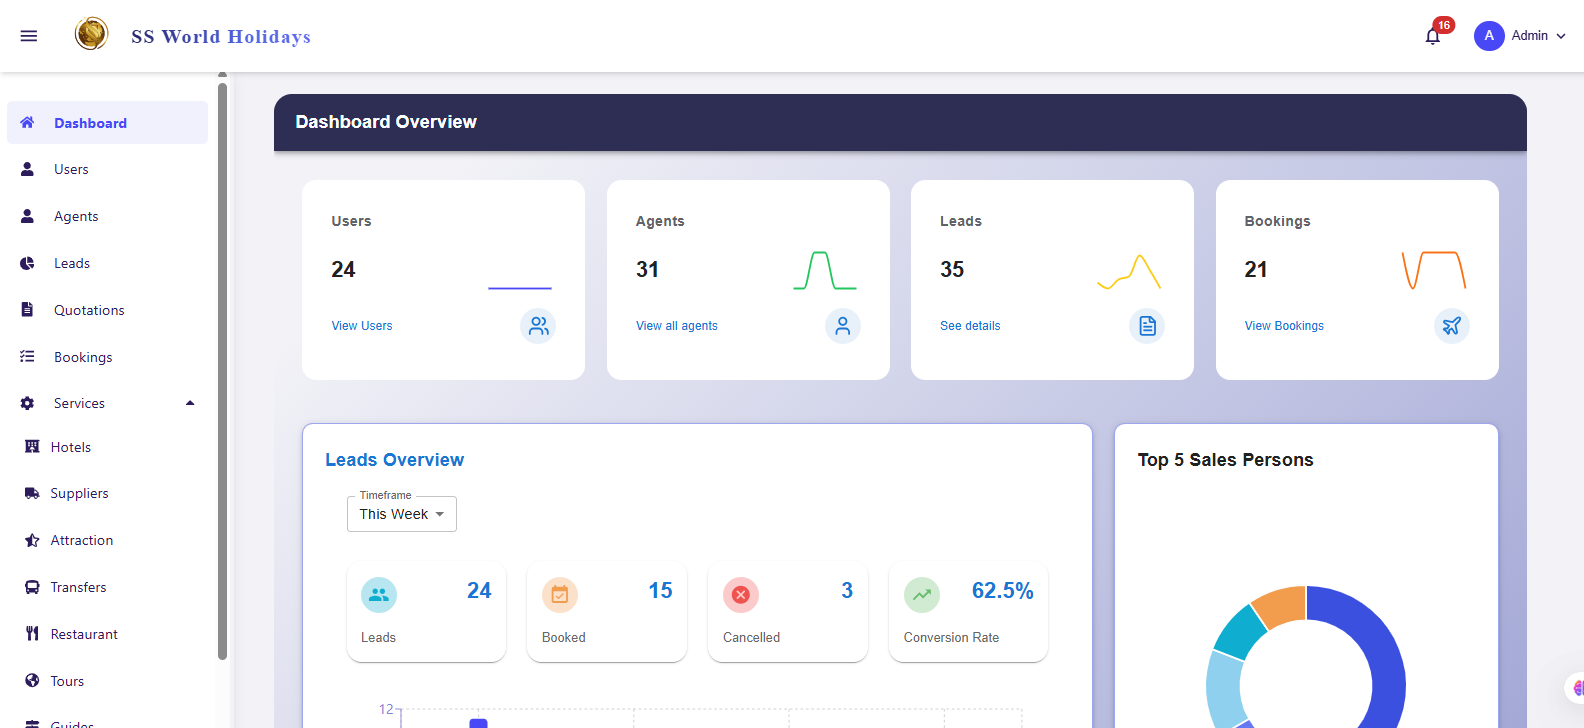Click the See details link for Leads
This screenshot has width=1584, height=728.
pyautogui.click(x=970, y=326)
